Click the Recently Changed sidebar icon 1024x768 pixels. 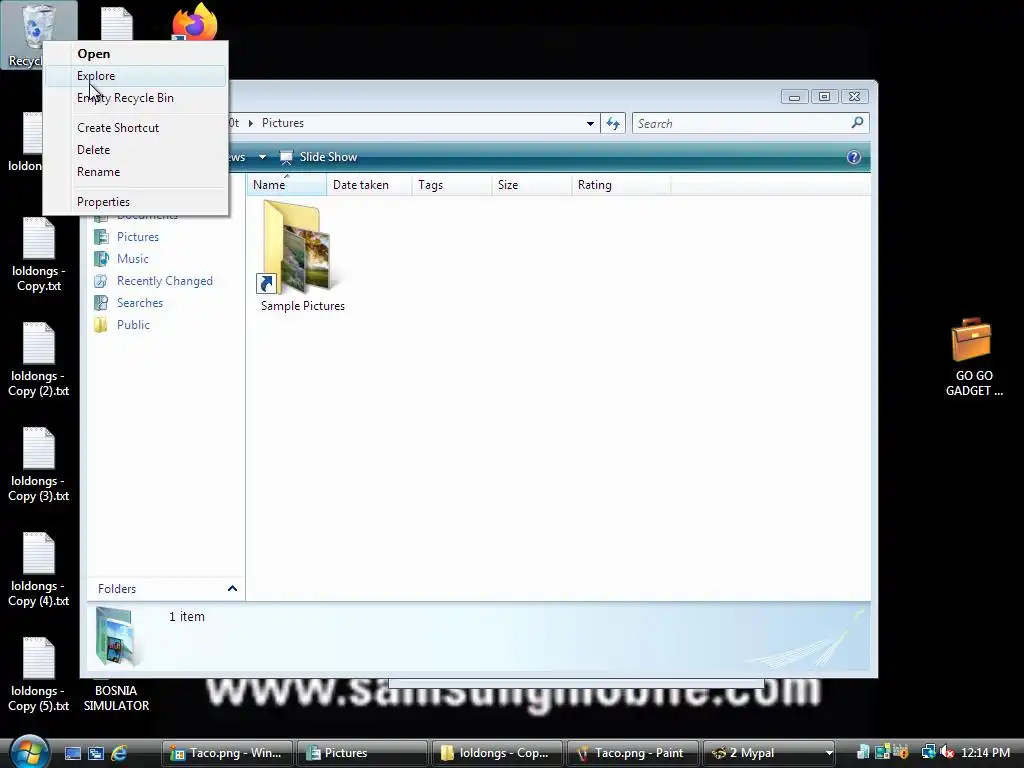point(101,281)
